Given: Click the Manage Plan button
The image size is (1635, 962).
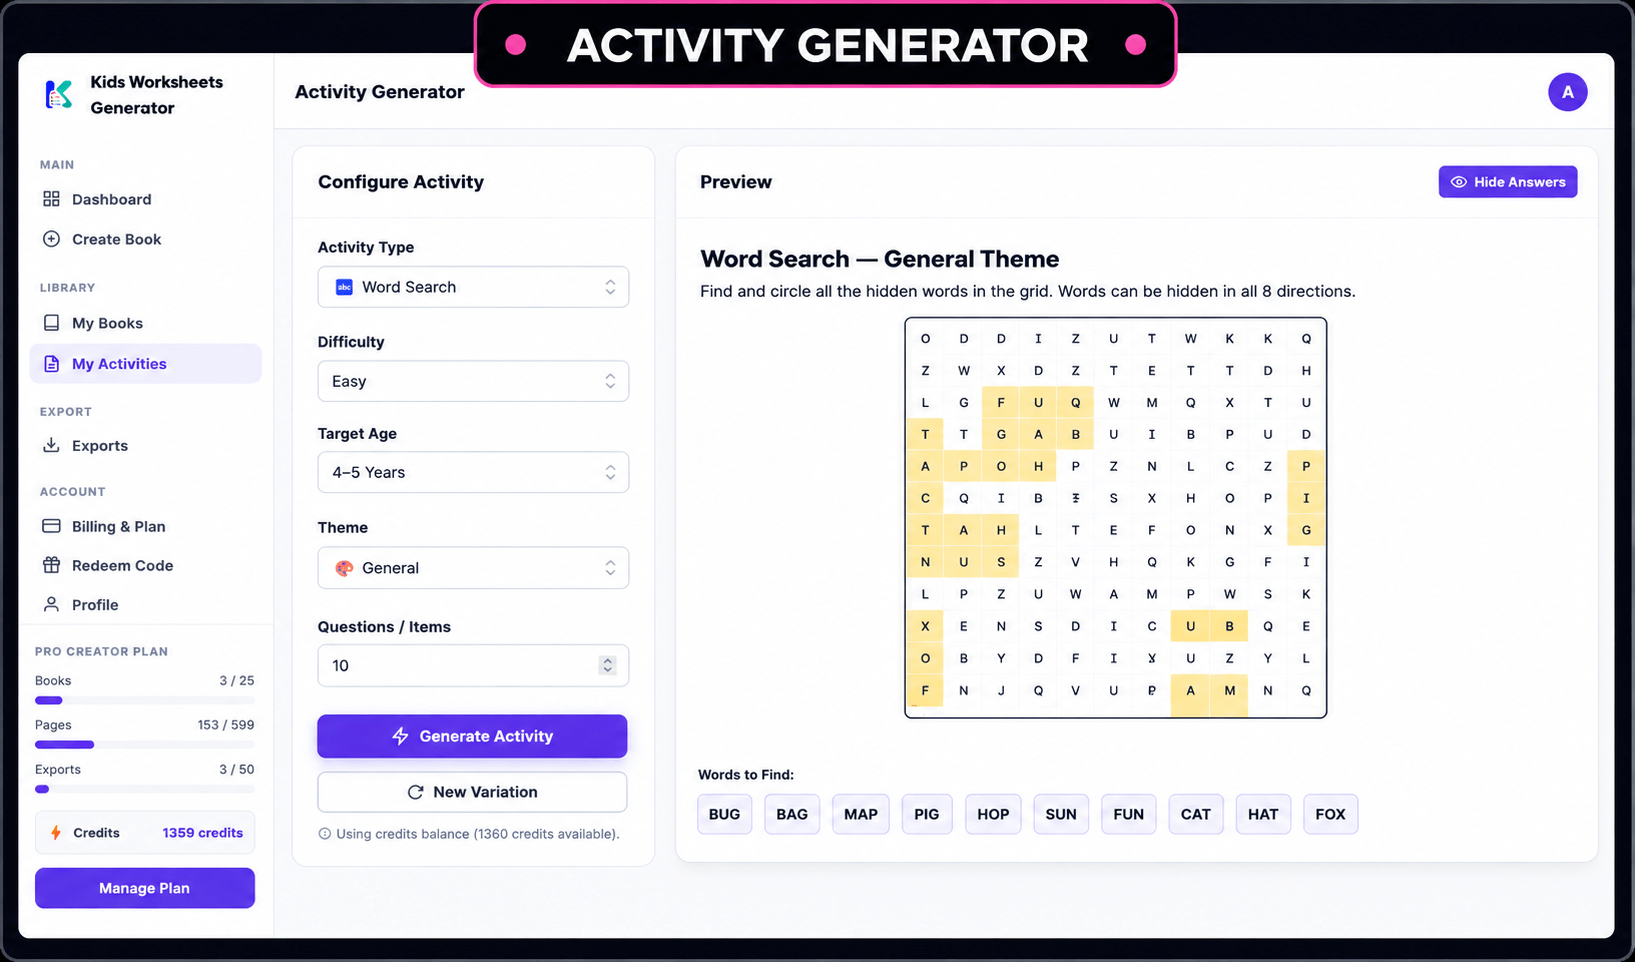Looking at the screenshot, I should [145, 888].
